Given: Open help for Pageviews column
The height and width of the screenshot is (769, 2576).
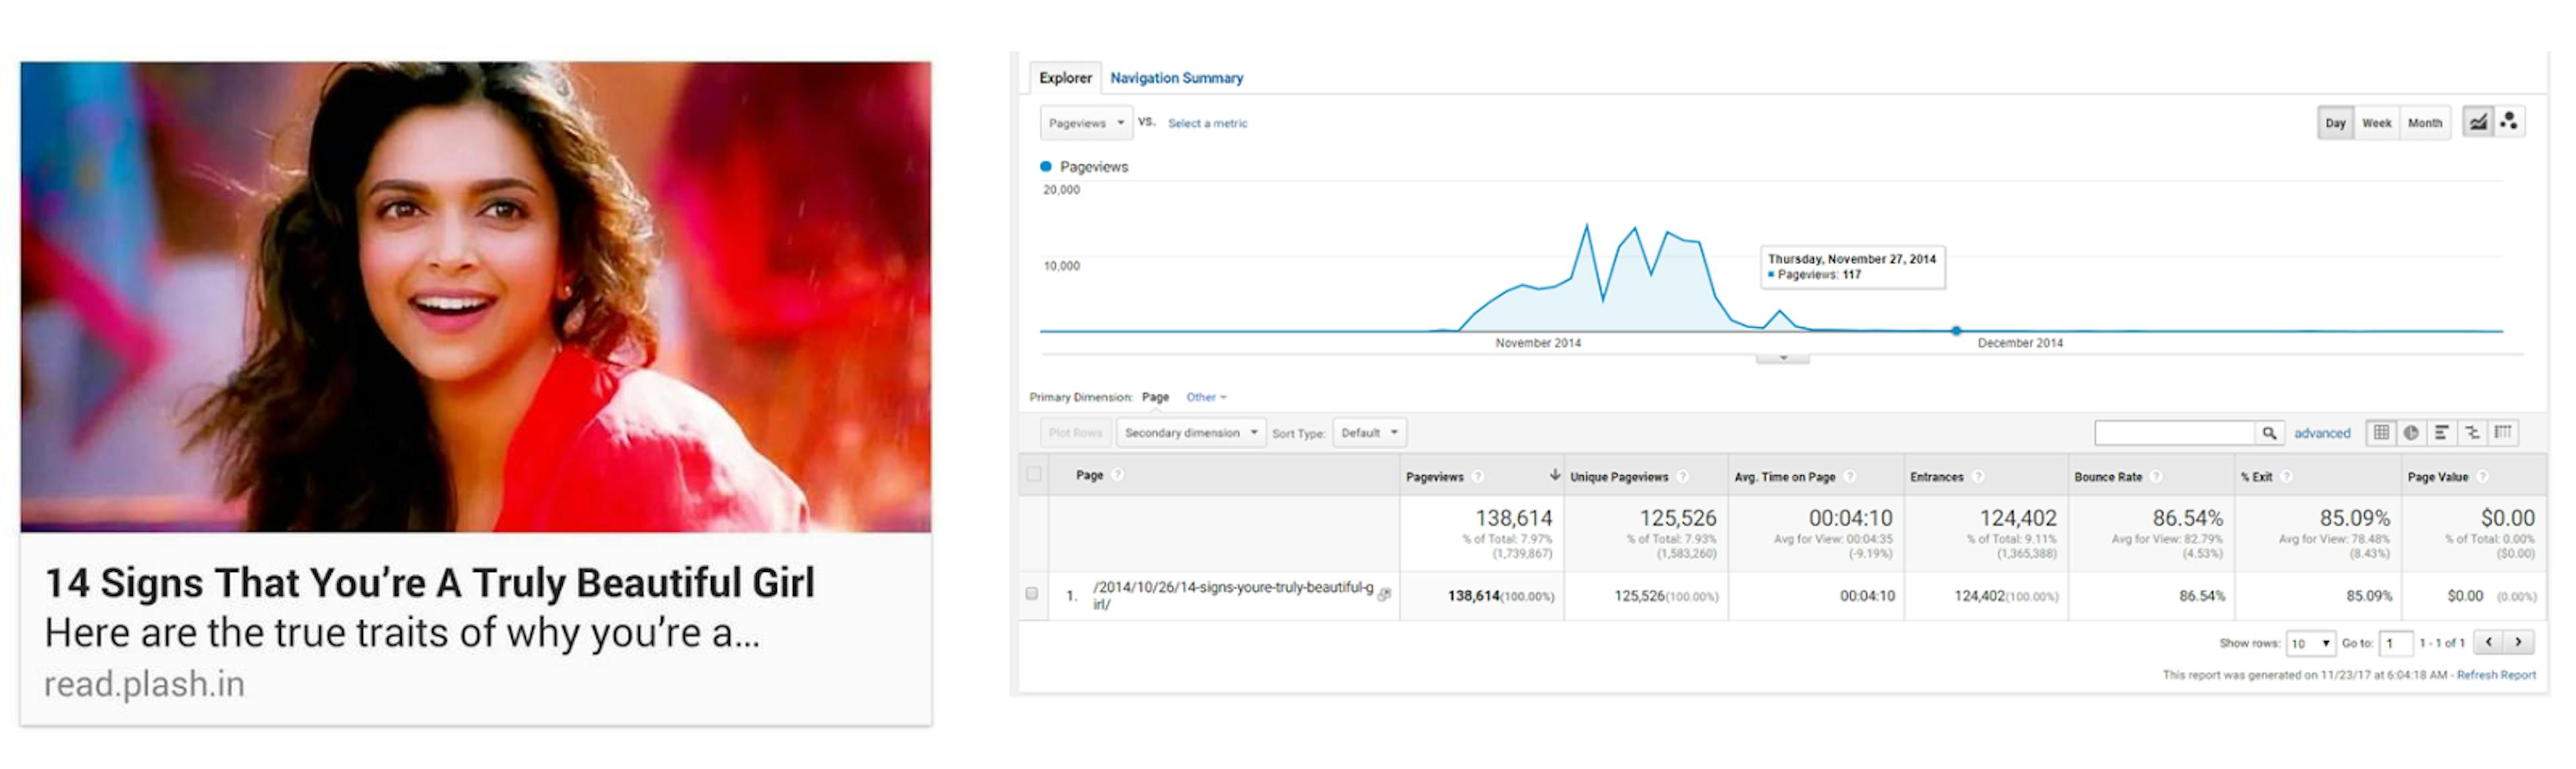Looking at the screenshot, I should click(1477, 477).
